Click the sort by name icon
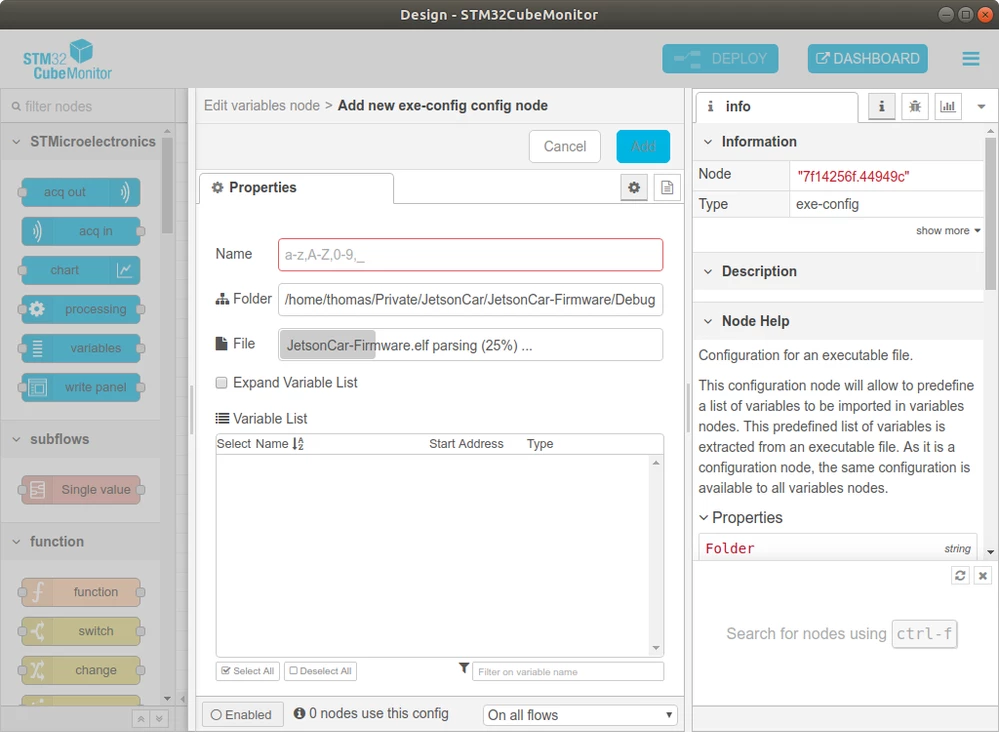This screenshot has width=999, height=732. tap(298, 444)
